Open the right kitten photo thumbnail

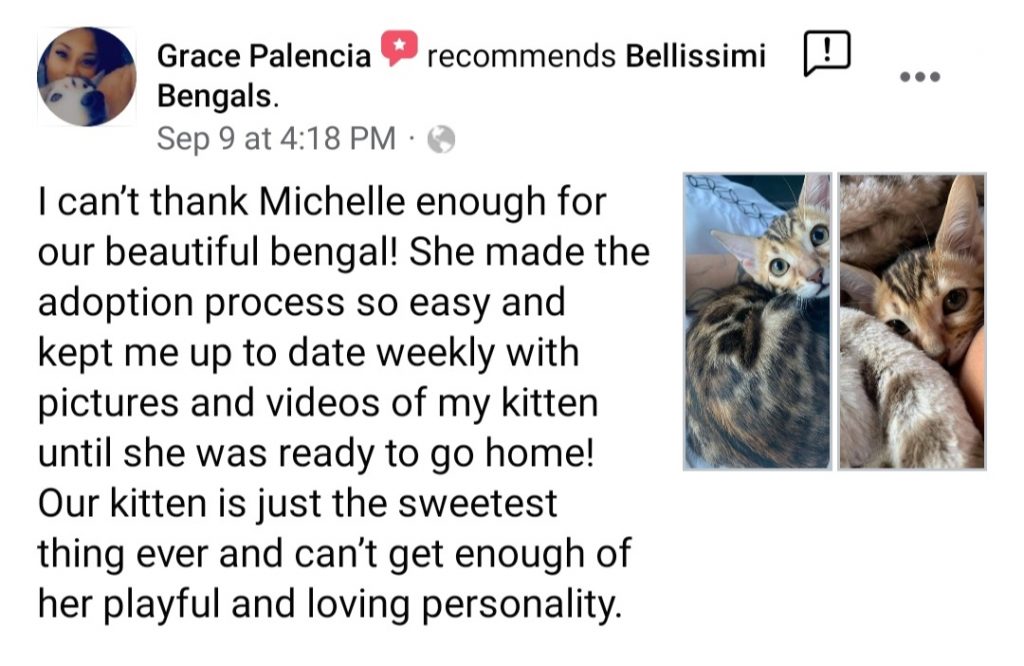[912, 321]
